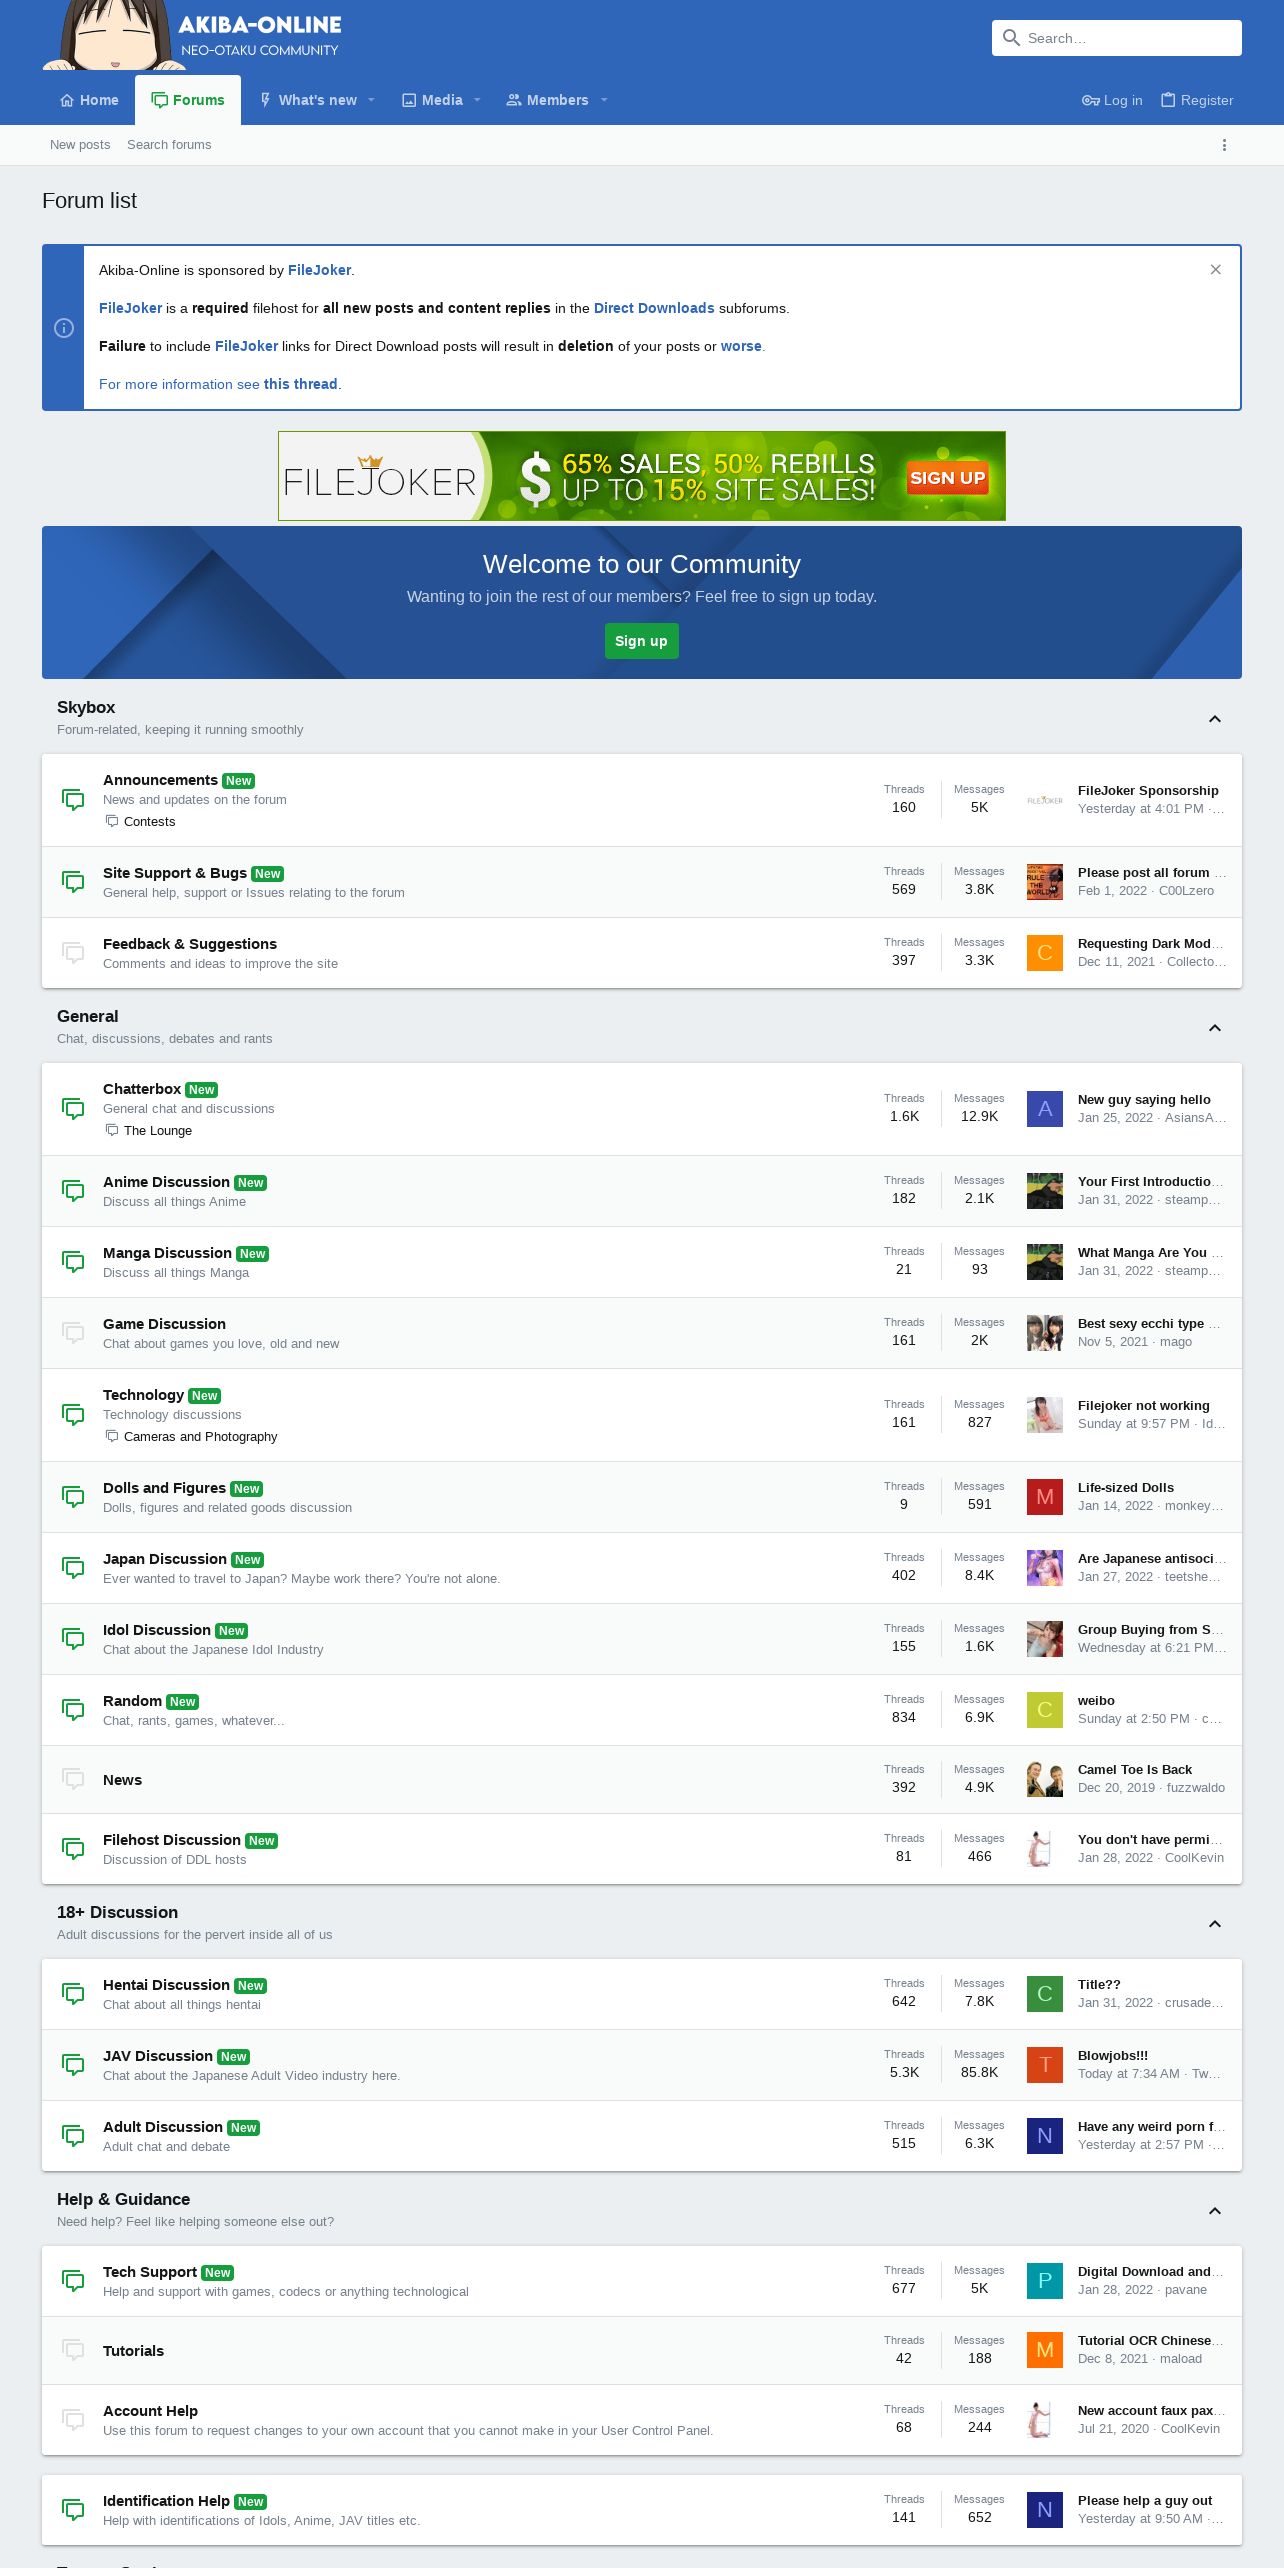Open New posts sub-navigation link

80,145
